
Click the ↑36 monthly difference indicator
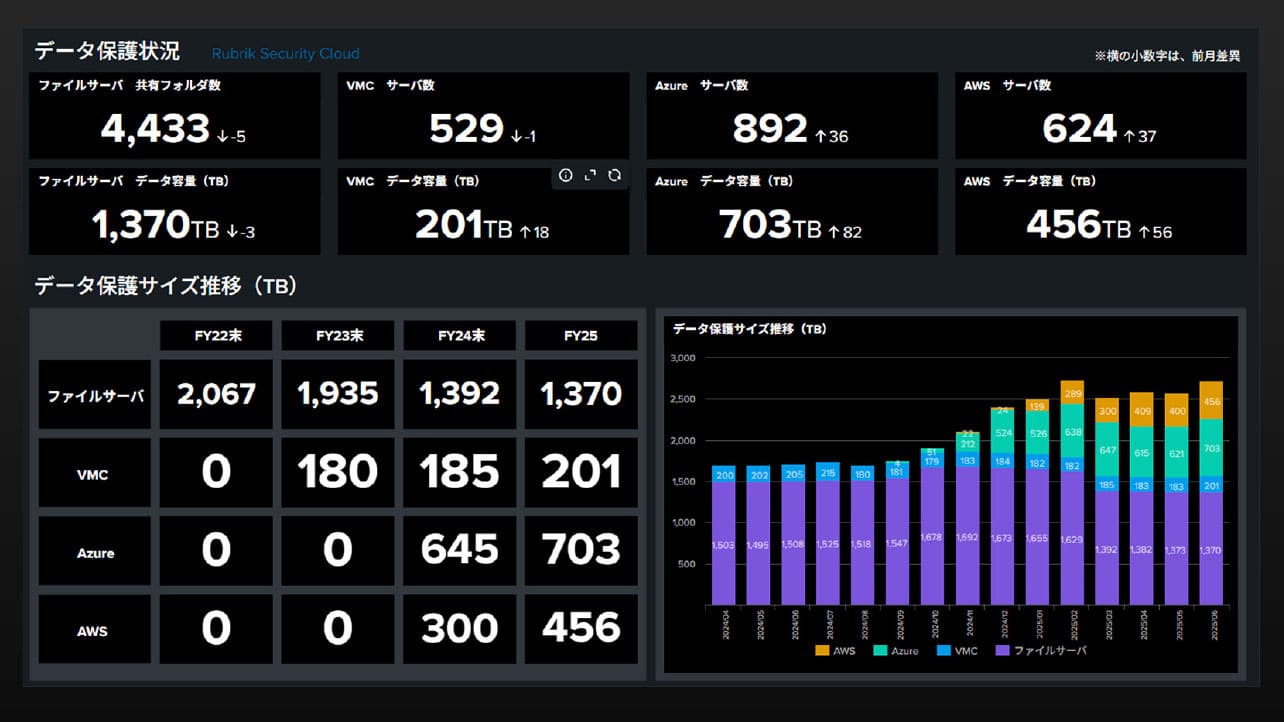(x=832, y=136)
